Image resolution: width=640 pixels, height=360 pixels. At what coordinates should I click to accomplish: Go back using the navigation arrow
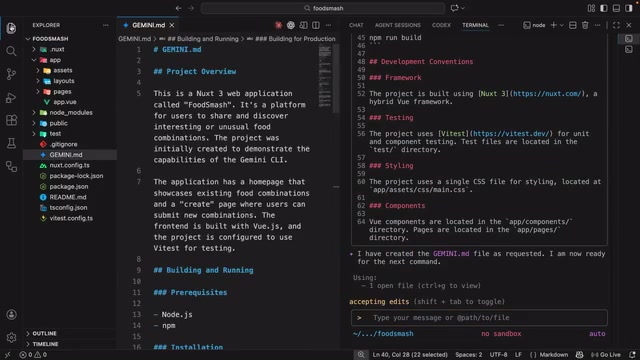click(x=178, y=8)
